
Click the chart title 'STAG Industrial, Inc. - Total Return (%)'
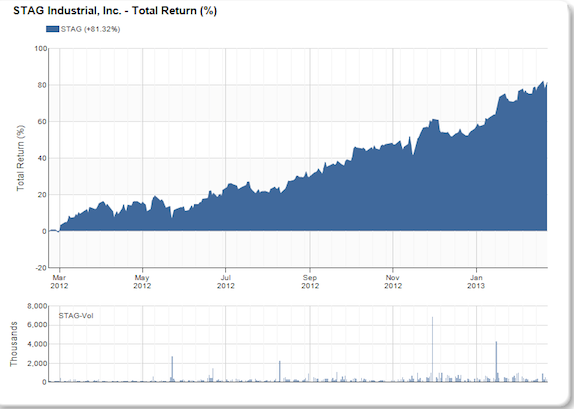point(115,11)
